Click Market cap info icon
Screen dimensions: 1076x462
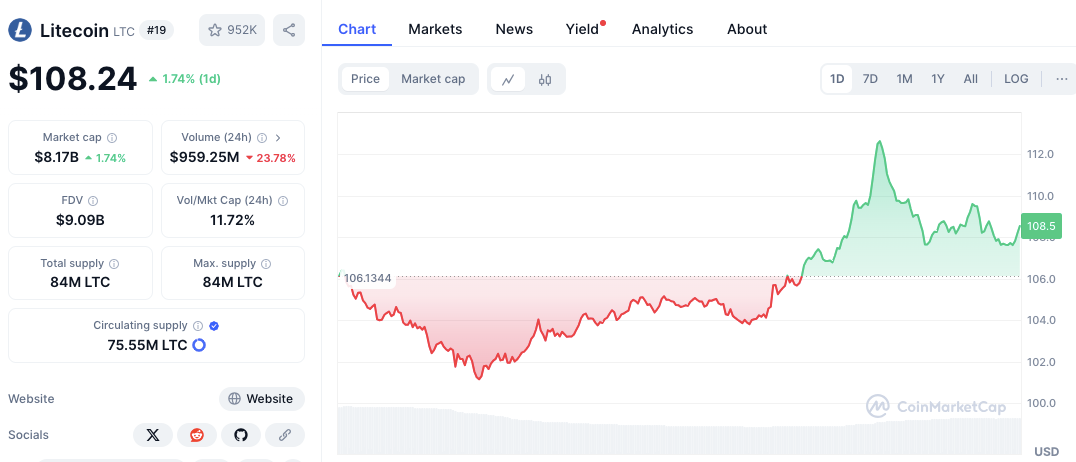pos(112,138)
